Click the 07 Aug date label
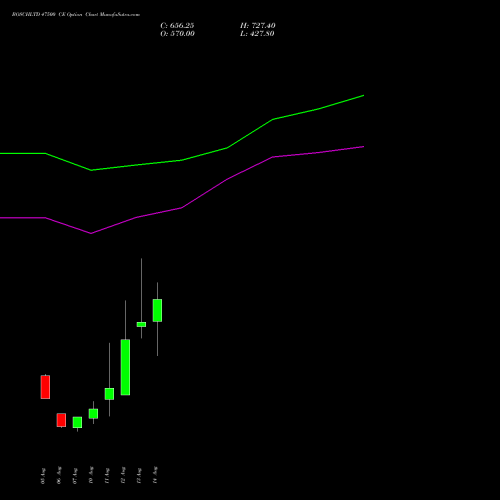 [x=75, y=476]
